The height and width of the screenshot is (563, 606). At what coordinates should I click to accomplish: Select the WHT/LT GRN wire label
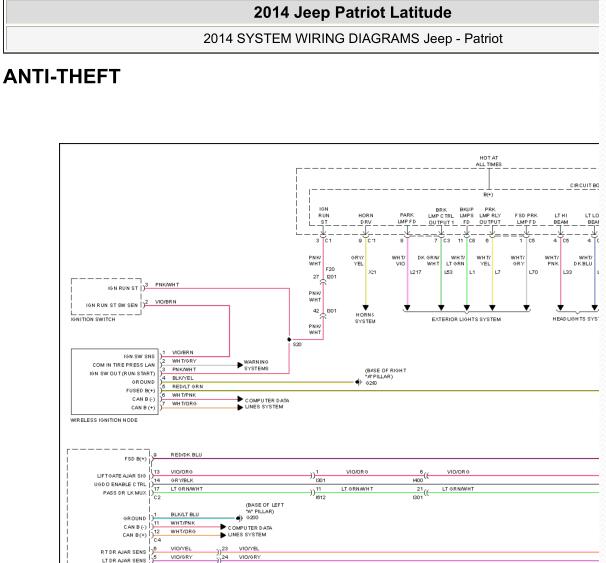(x=456, y=261)
